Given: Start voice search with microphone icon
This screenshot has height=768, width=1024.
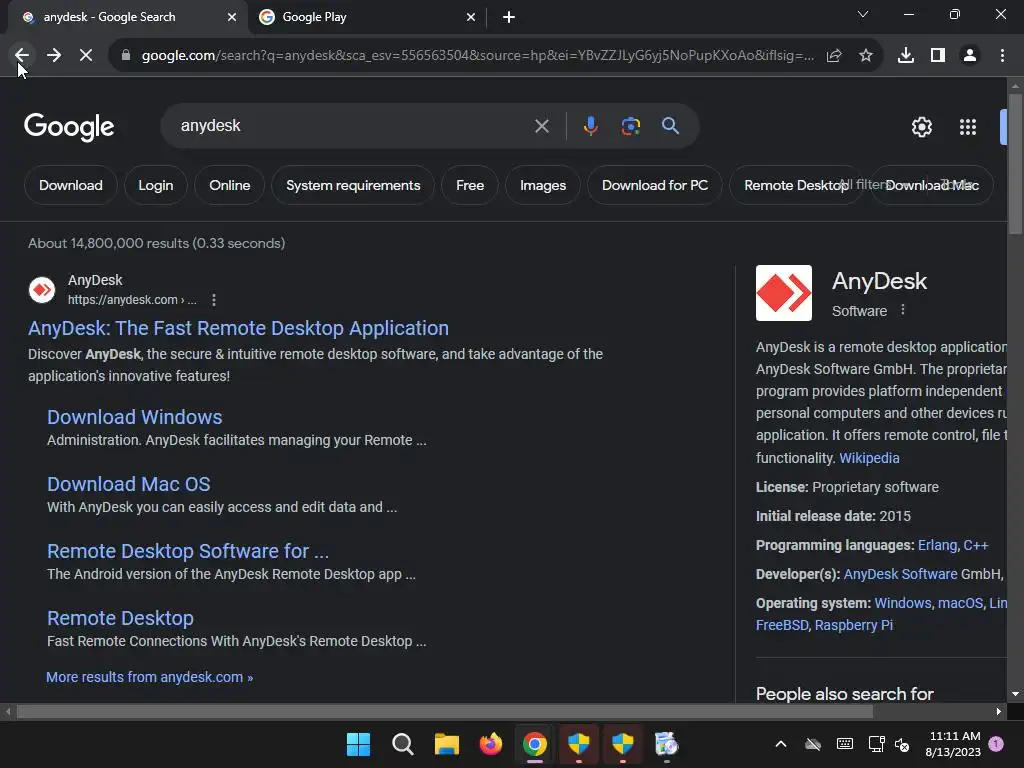Looking at the screenshot, I should (590, 125).
